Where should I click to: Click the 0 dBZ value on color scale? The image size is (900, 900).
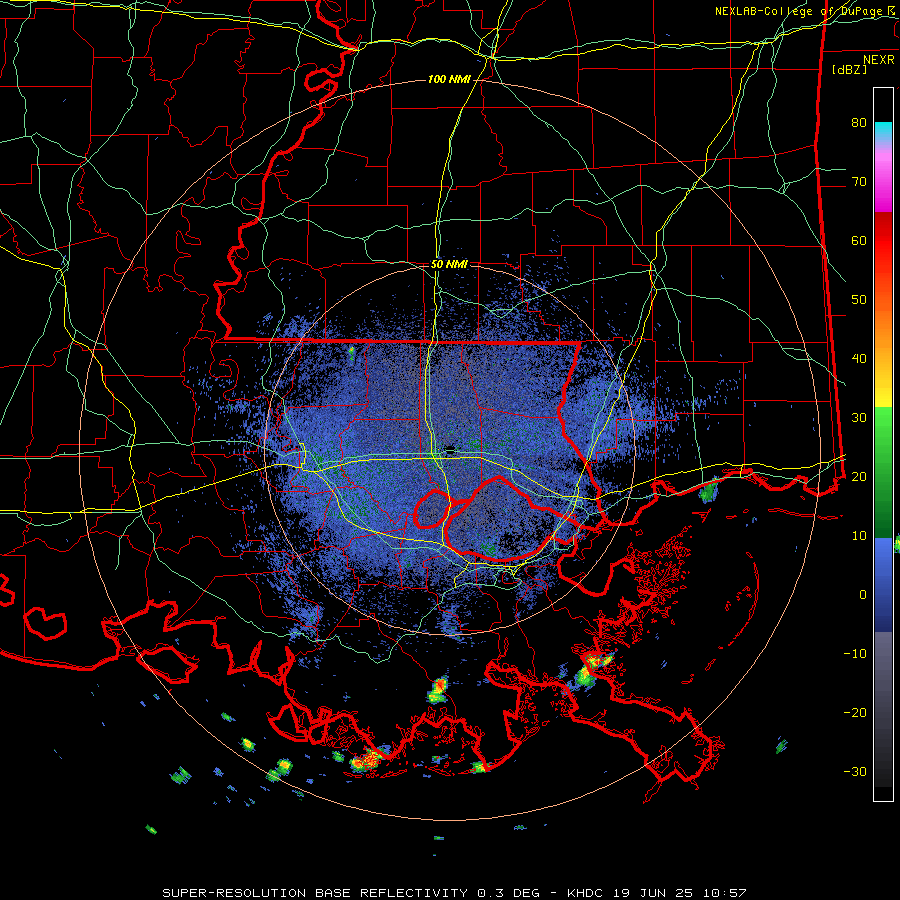pyautogui.click(x=863, y=595)
